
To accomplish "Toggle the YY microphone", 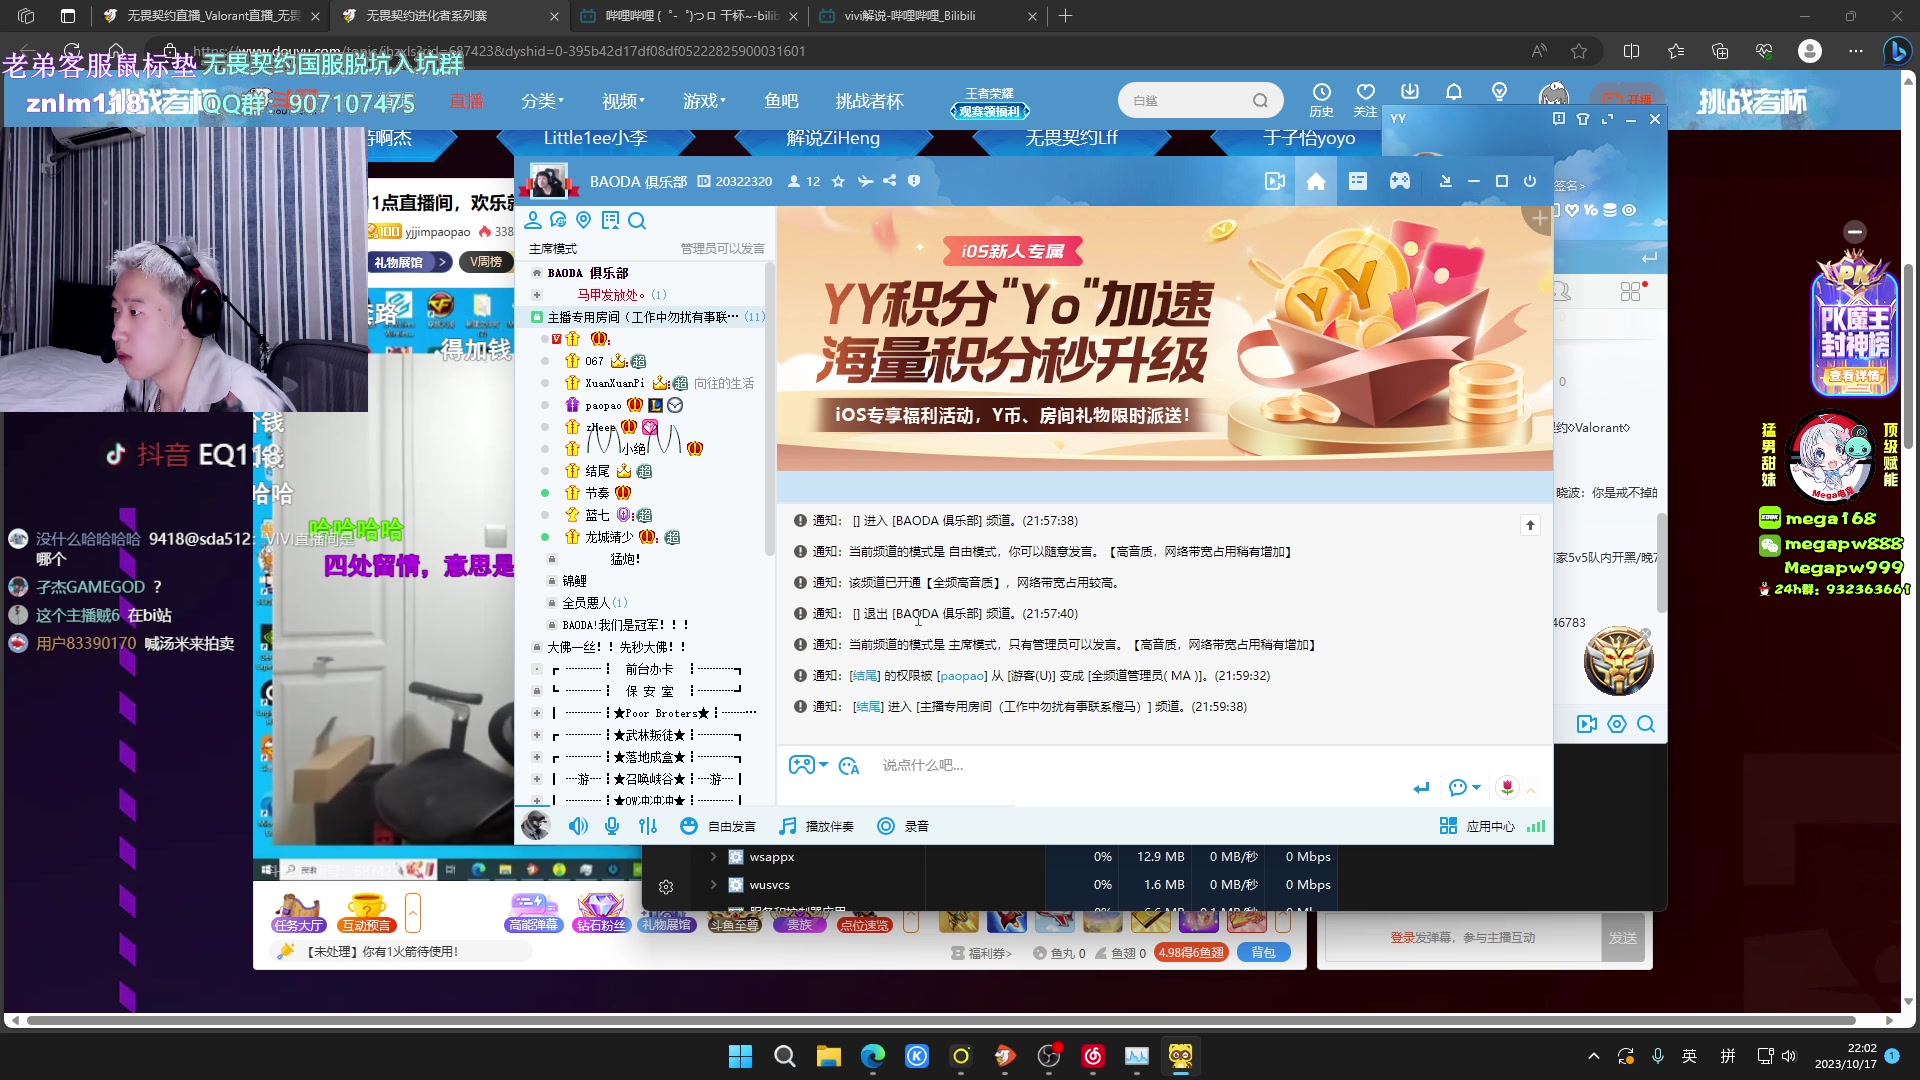I will tap(612, 826).
